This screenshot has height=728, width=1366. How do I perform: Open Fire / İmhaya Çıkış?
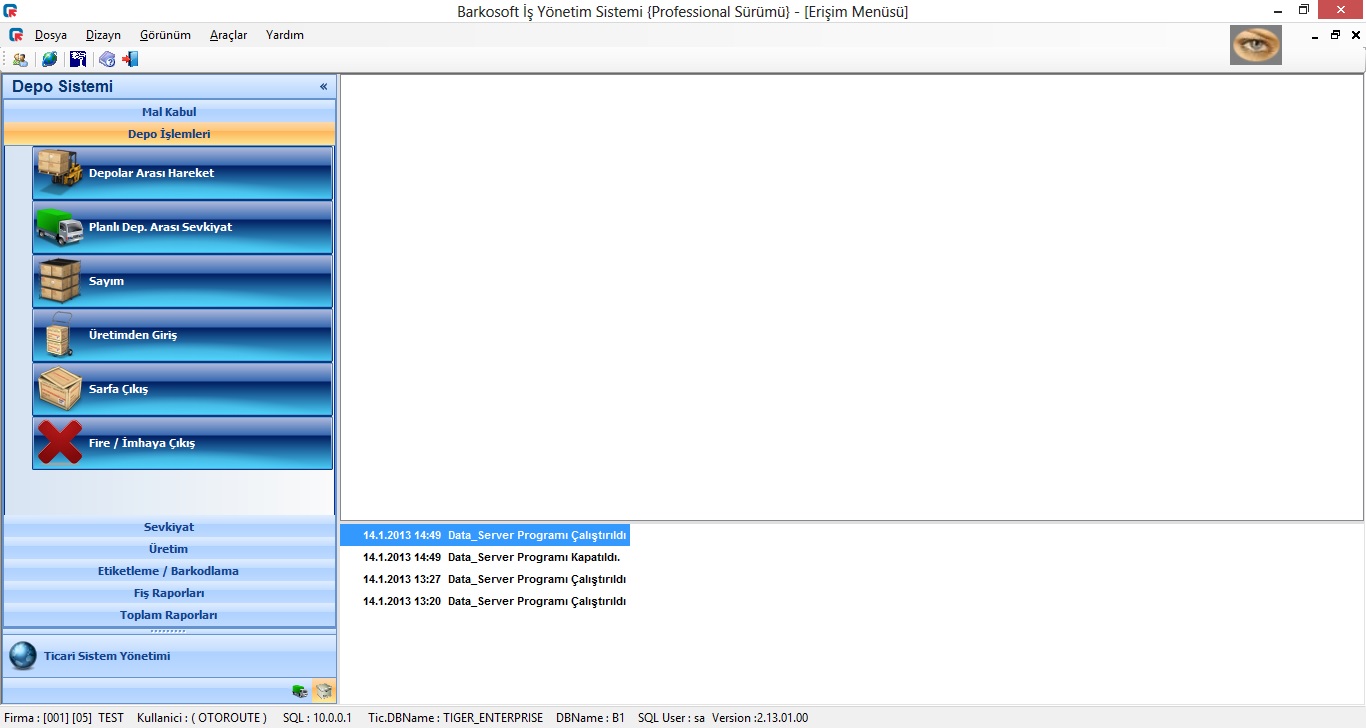(182, 443)
